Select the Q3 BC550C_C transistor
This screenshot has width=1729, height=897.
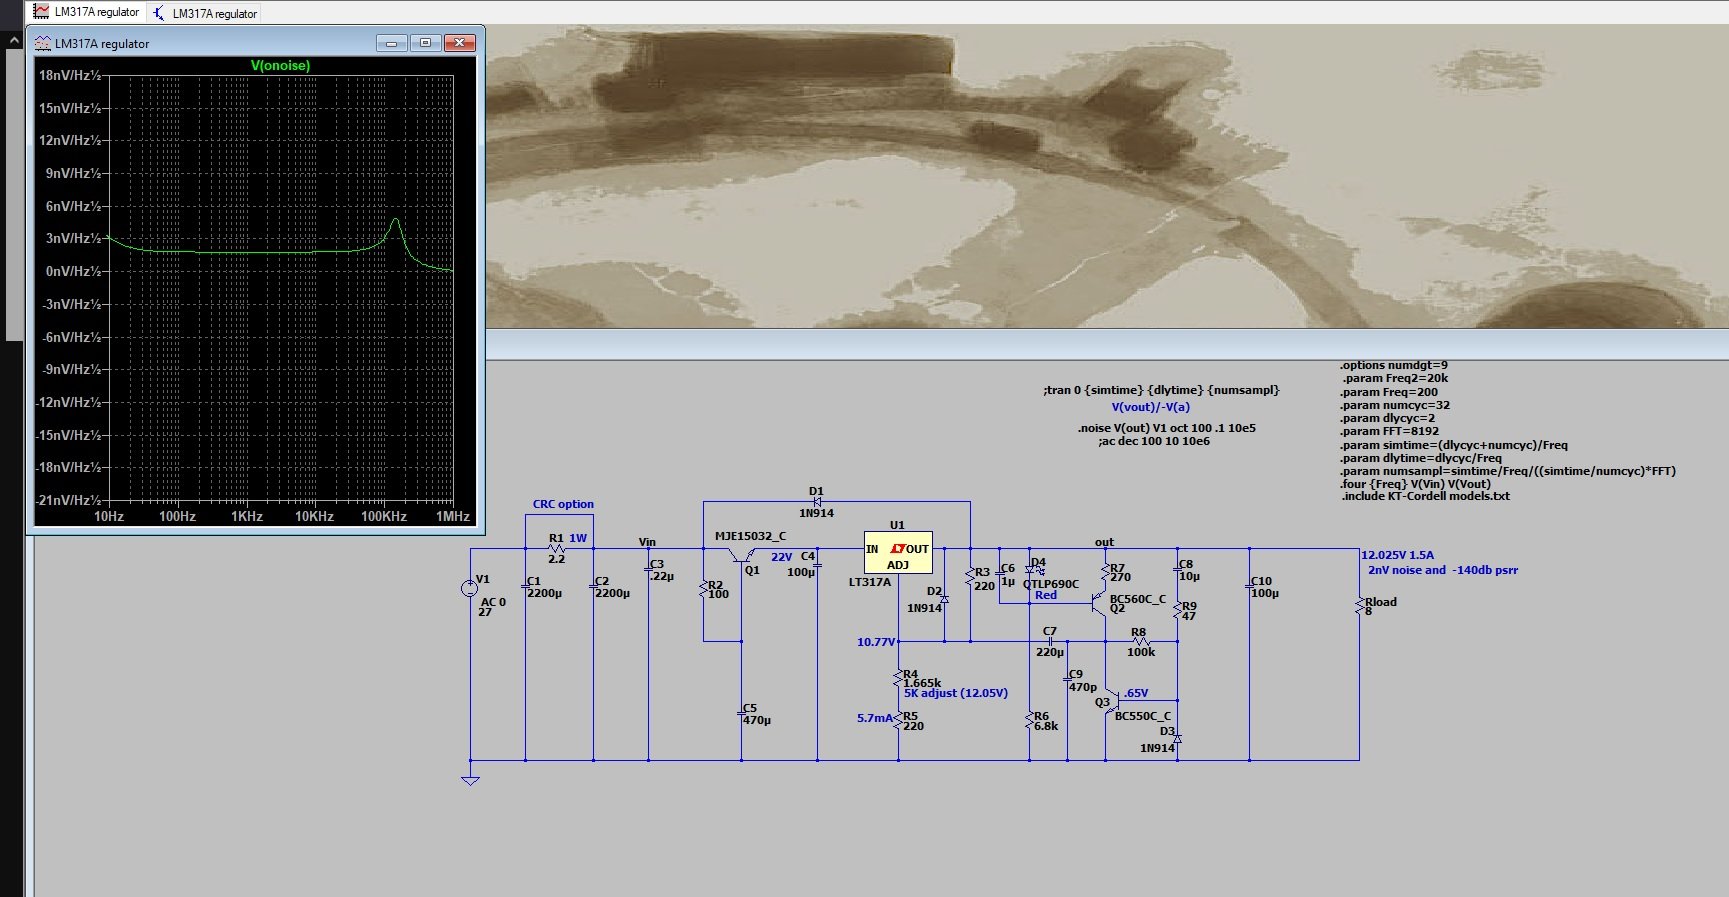tap(1111, 701)
